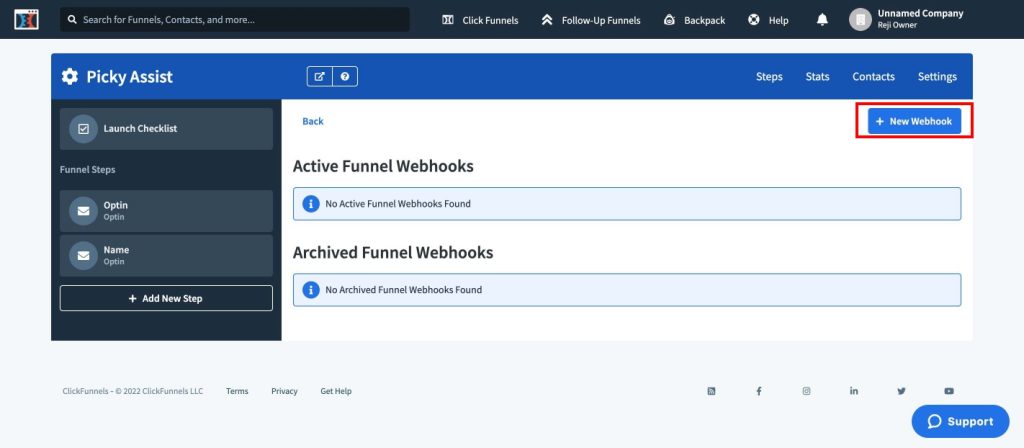Click the ClickFunnels logo icon
This screenshot has width=1024, height=448.
pos(26,20)
